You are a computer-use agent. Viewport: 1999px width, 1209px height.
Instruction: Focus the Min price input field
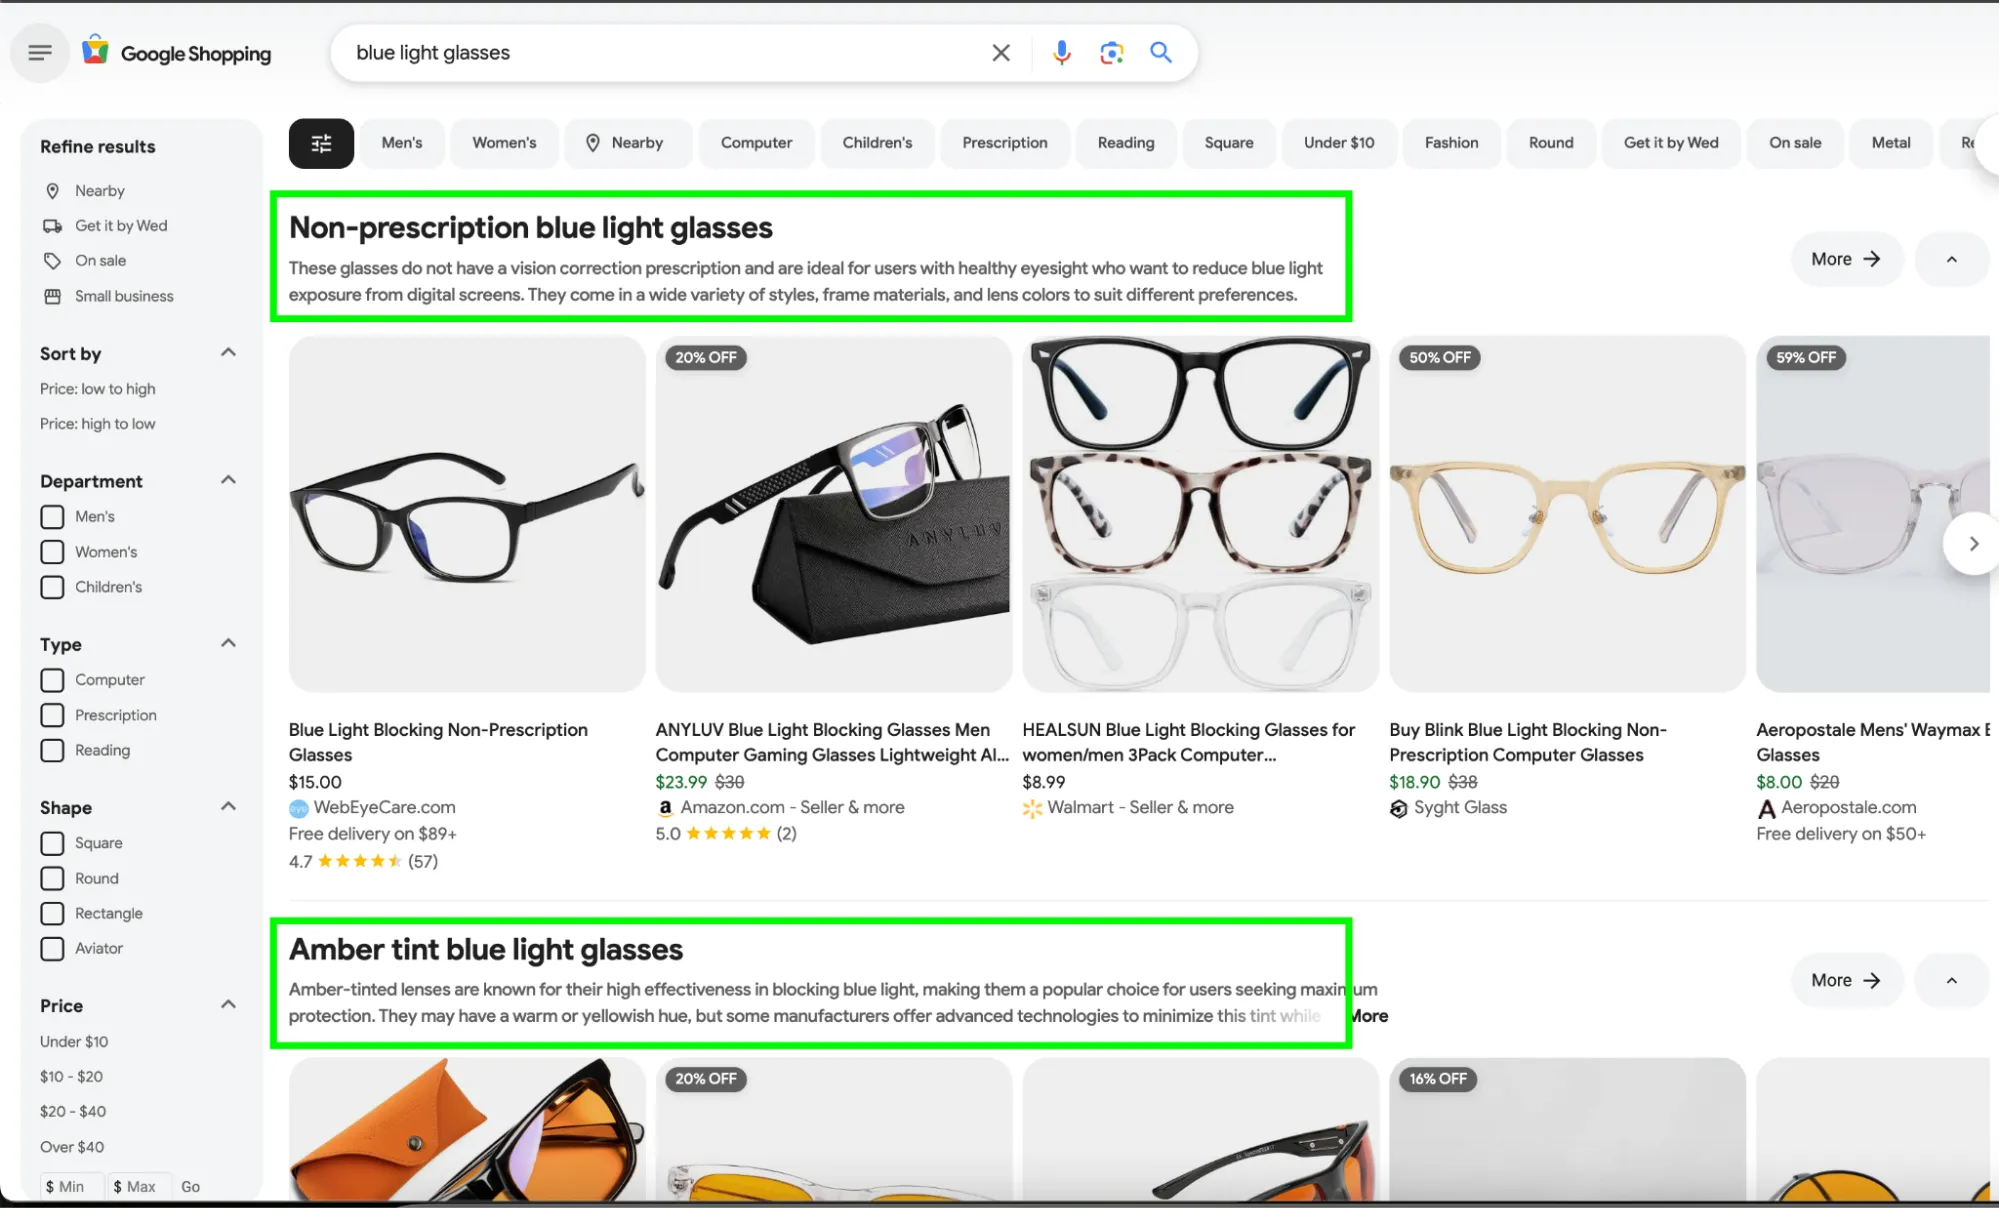[71, 1187]
